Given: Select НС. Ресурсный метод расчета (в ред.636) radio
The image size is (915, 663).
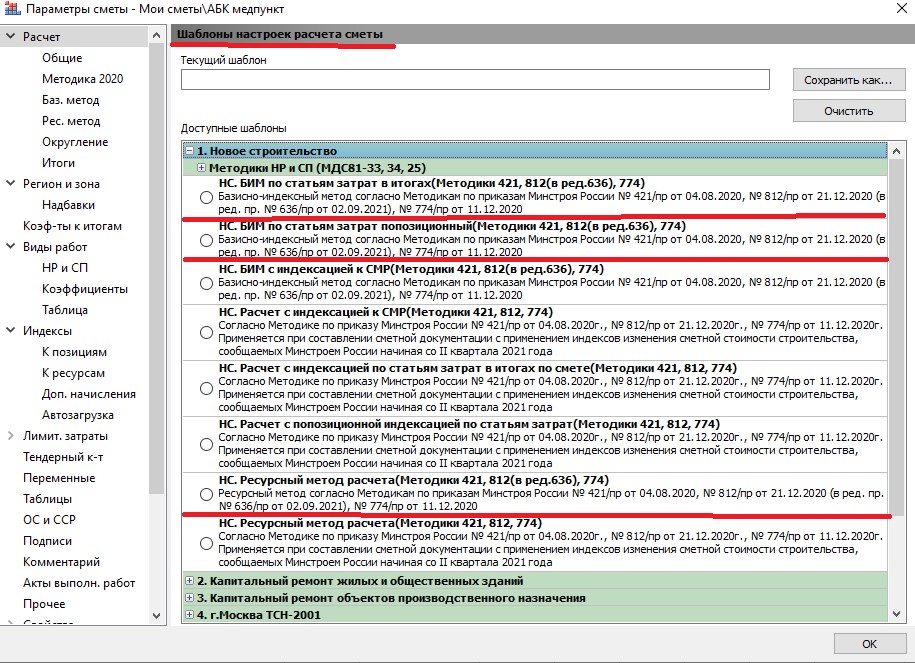Looking at the screenshot, I should [206, 495].
